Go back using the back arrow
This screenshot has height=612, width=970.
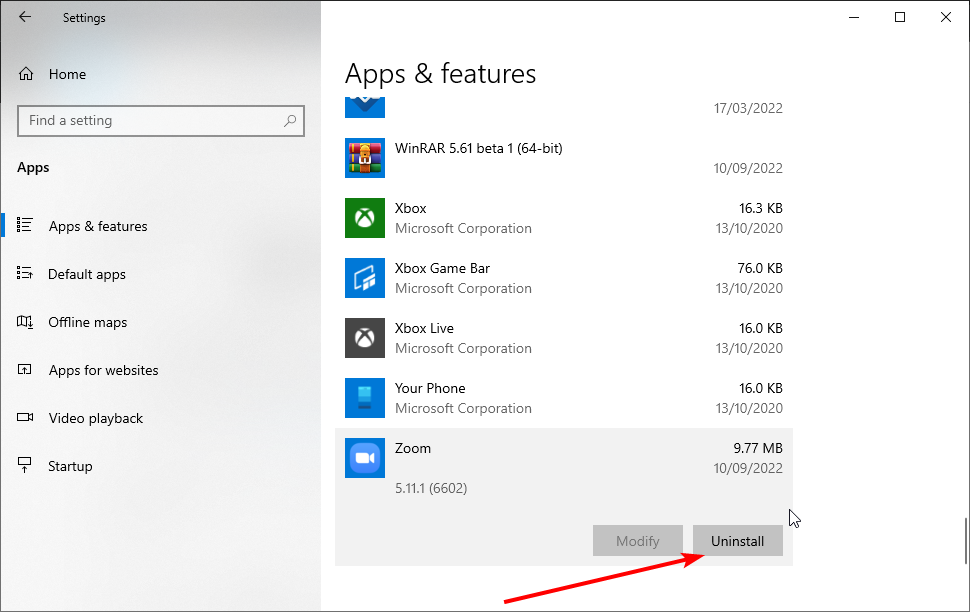(x=25, y=17)
